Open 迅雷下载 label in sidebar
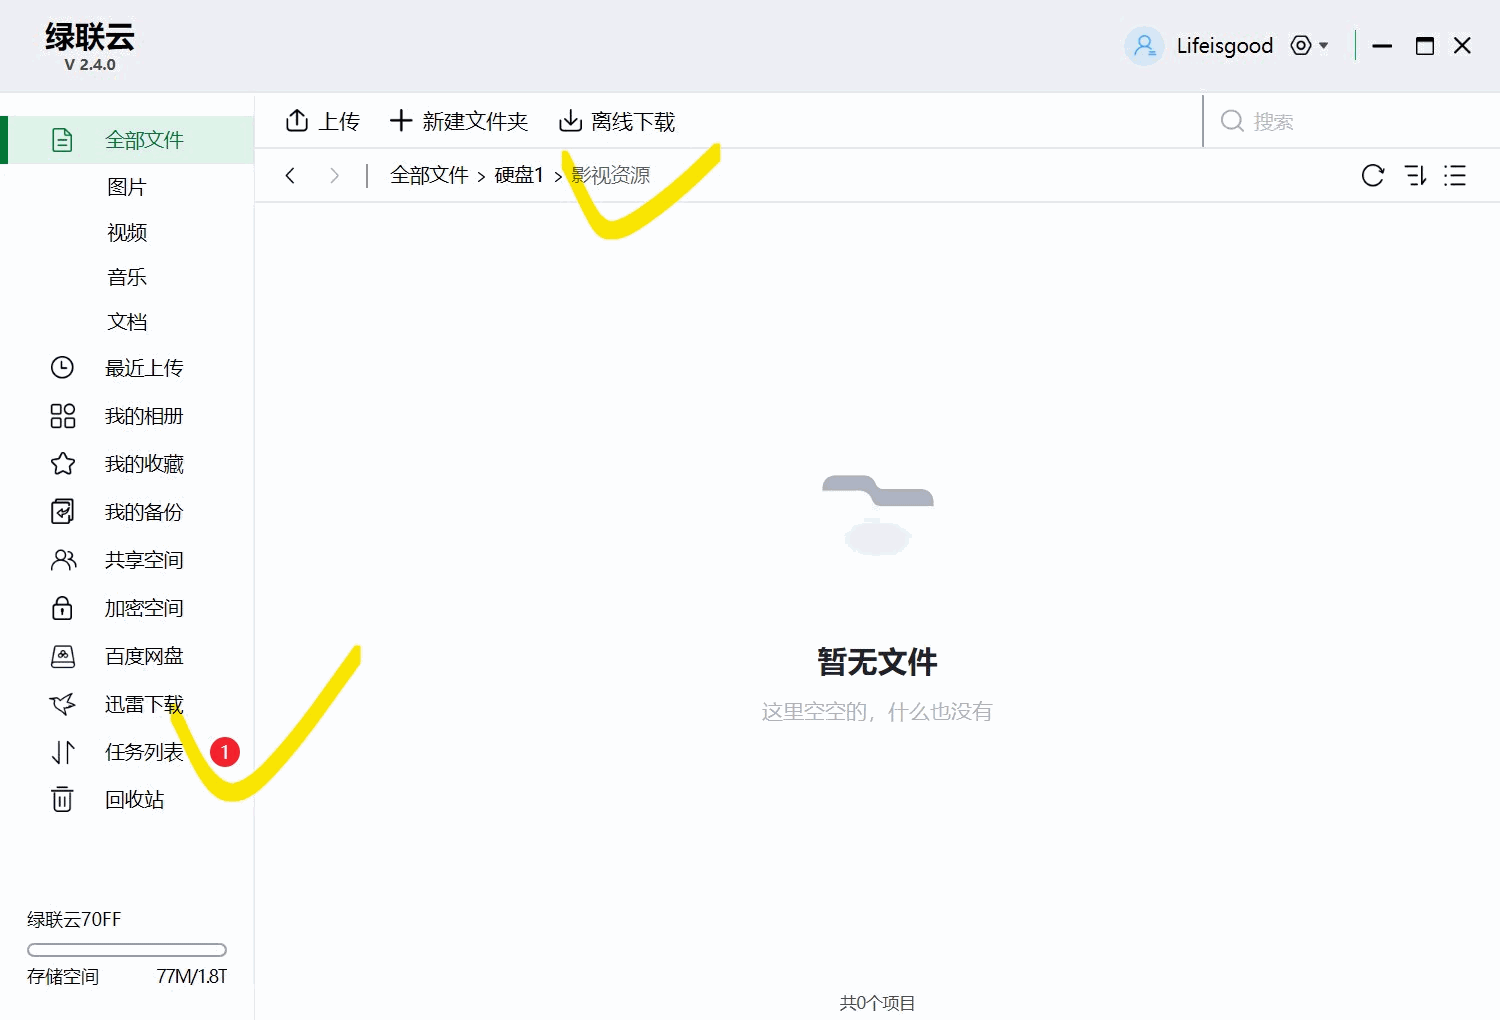Screen dimensions: 1500x1020 point(144,704)
